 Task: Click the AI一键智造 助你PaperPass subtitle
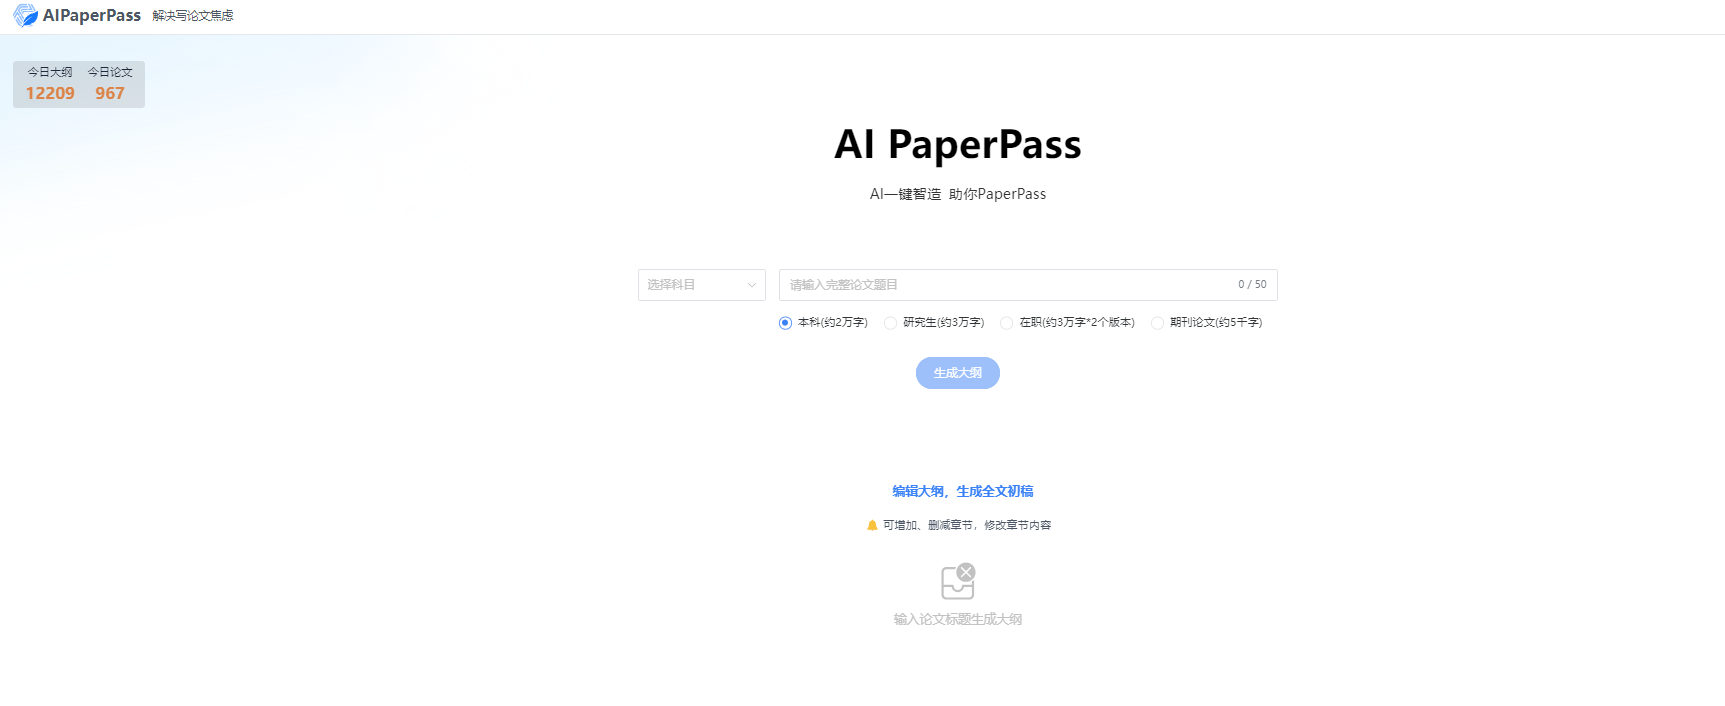(958, 194)
